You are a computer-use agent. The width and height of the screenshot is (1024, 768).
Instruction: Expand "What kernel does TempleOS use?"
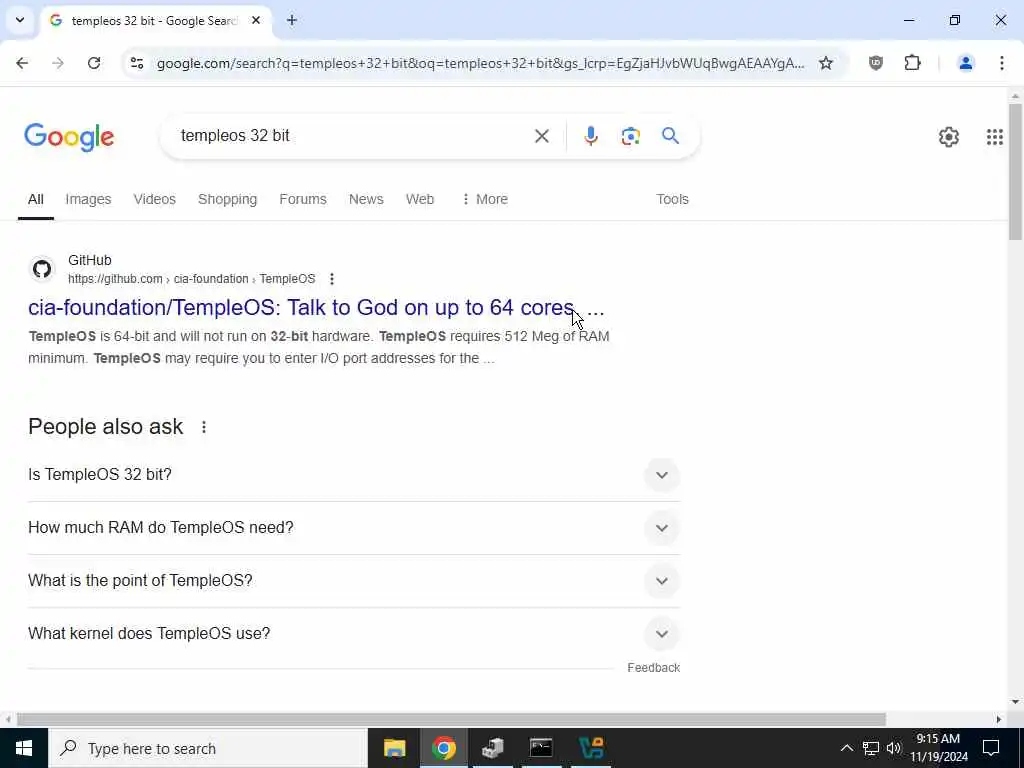(354, 633)
